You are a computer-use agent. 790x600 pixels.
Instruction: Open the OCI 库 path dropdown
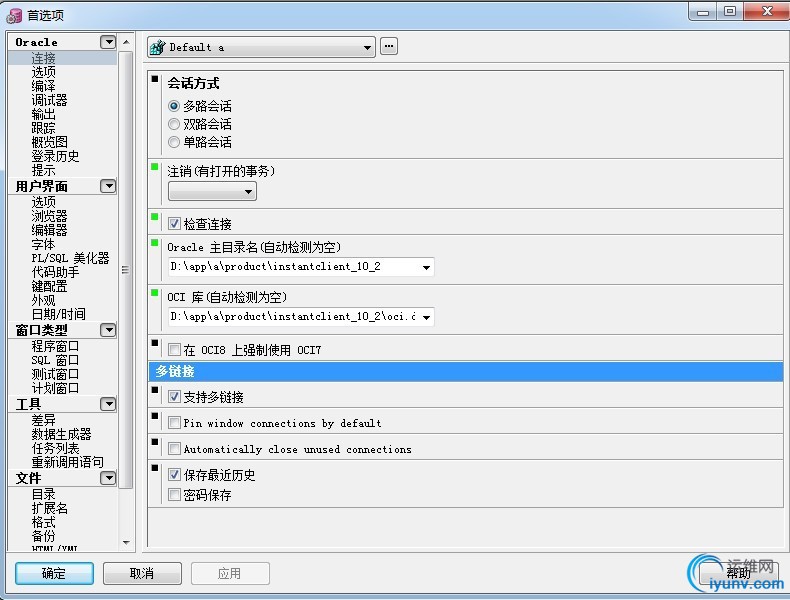pyautogui.click(x=426, y=317)
